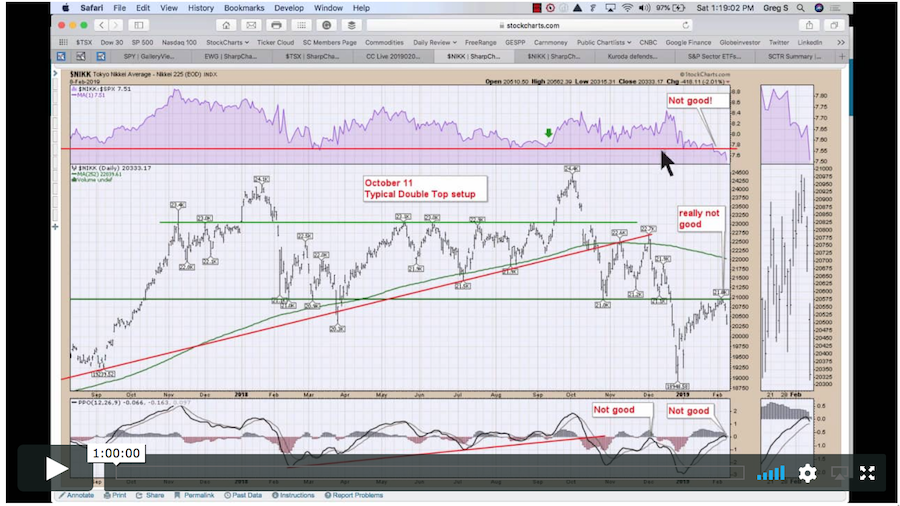This screenshot has width=900, height=506.
Task: Expand the StockCharts bookmark folder
Action: 227,42
